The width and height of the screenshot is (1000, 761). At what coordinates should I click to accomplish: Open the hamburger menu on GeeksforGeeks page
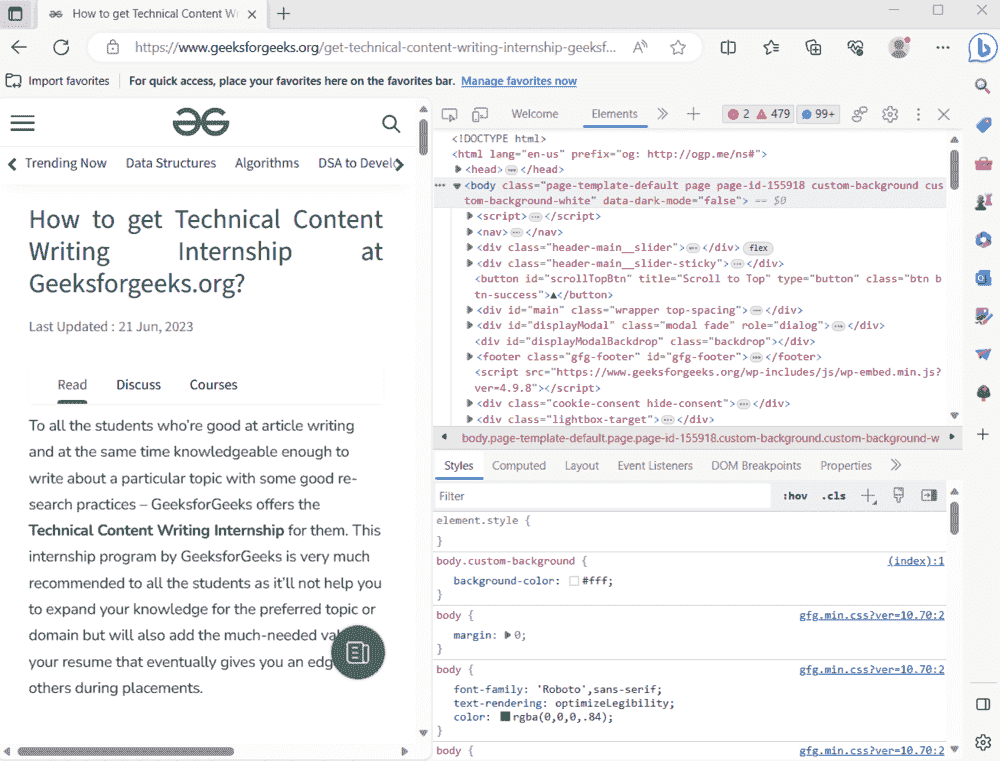[22, 123]
